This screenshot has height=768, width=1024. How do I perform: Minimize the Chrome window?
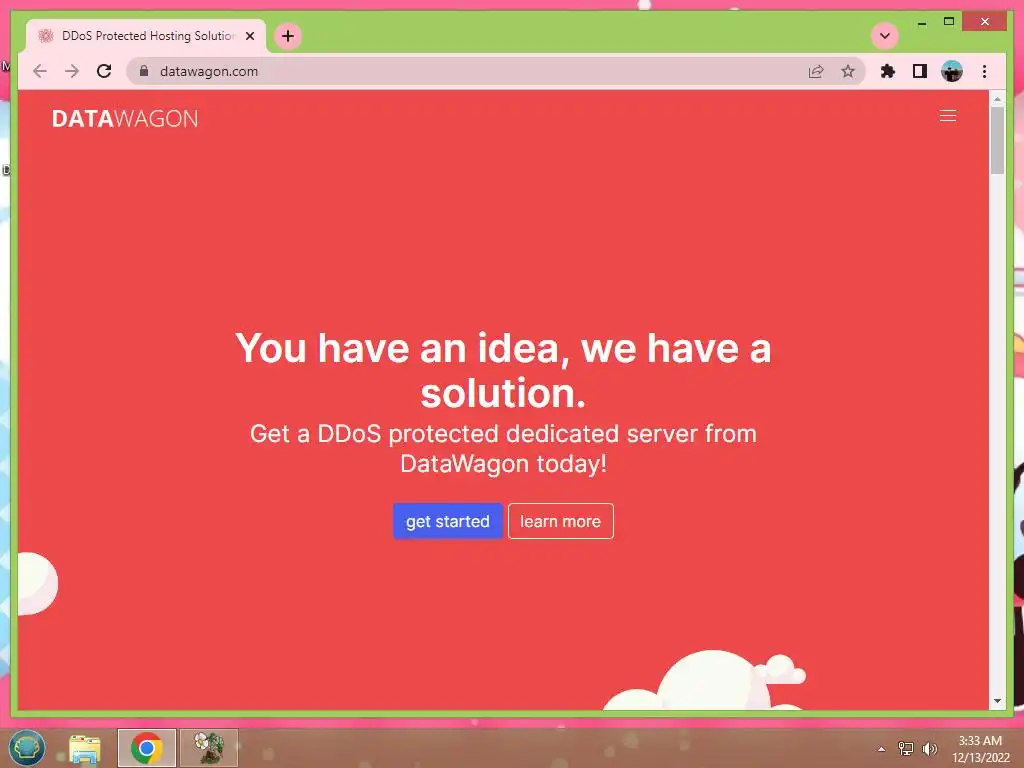coord(922,22)
